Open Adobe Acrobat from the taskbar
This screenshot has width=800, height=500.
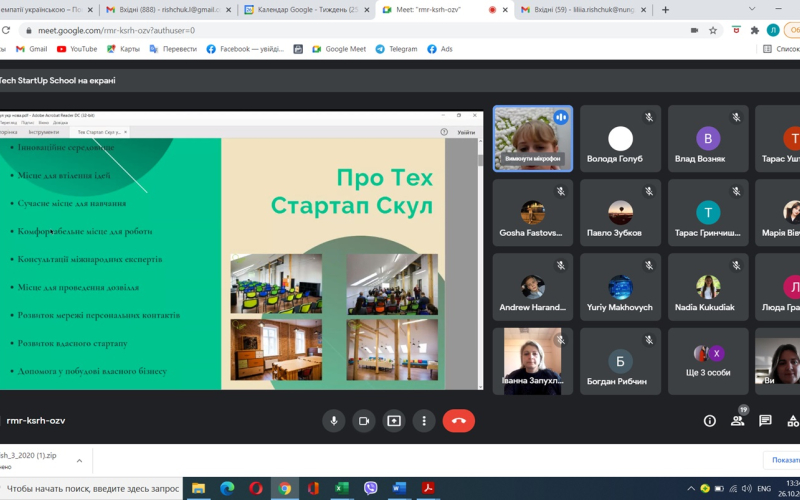428,489
